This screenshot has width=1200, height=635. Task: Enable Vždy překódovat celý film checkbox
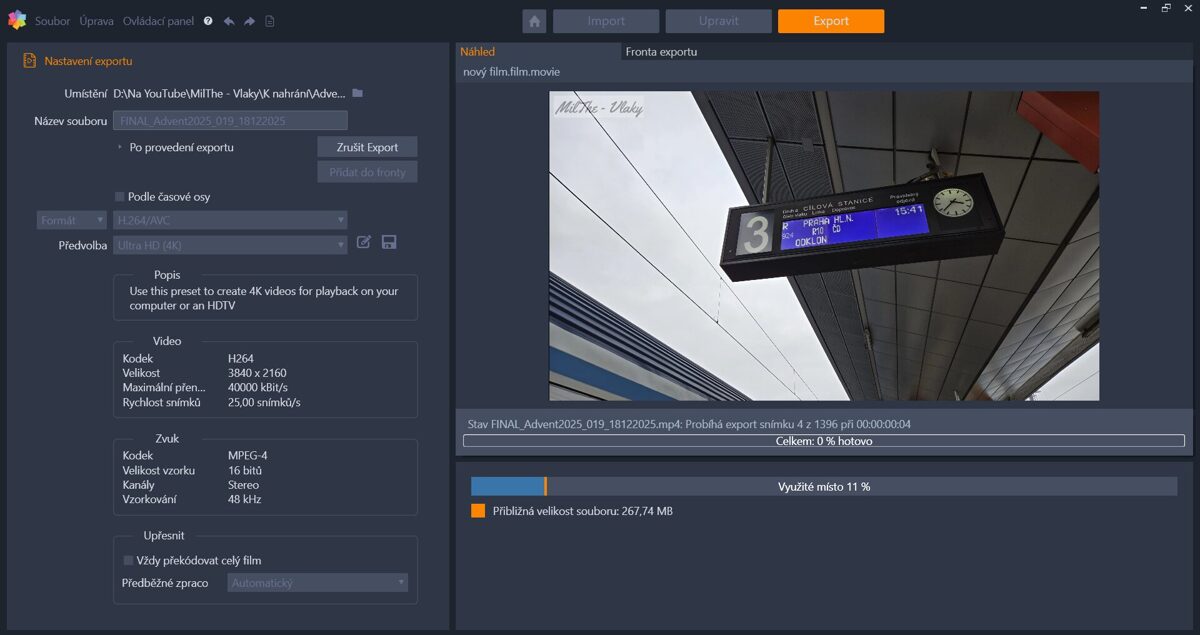pyautogui.click(x=128, y=561)
